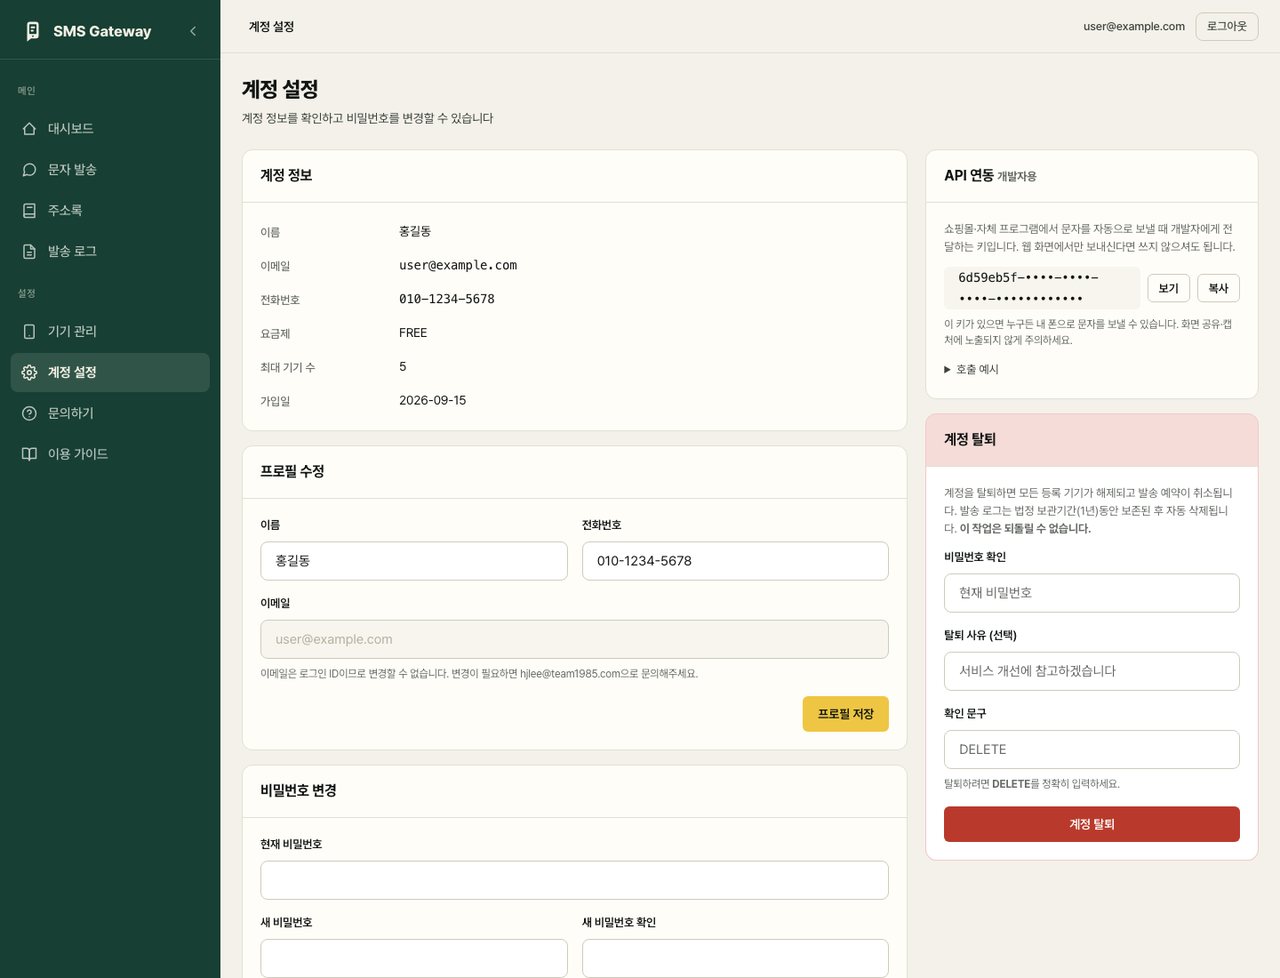Focus the 새 비밀번호 input field
1280x978 pixels.
click(x=414, y=958)
